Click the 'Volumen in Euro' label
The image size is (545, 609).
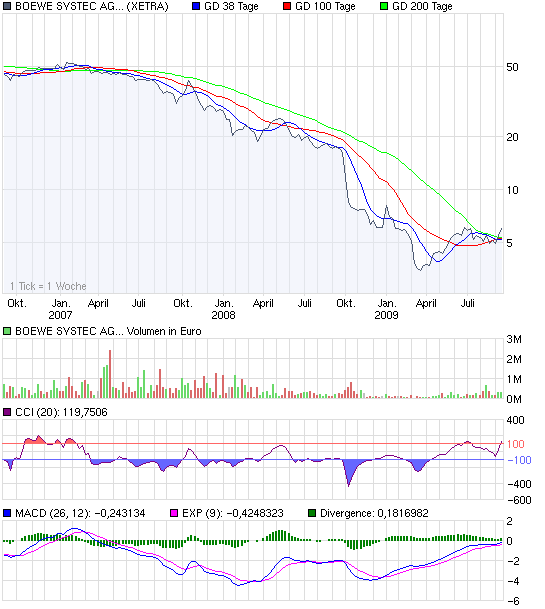pyautogui.click(x=164, y=331)
